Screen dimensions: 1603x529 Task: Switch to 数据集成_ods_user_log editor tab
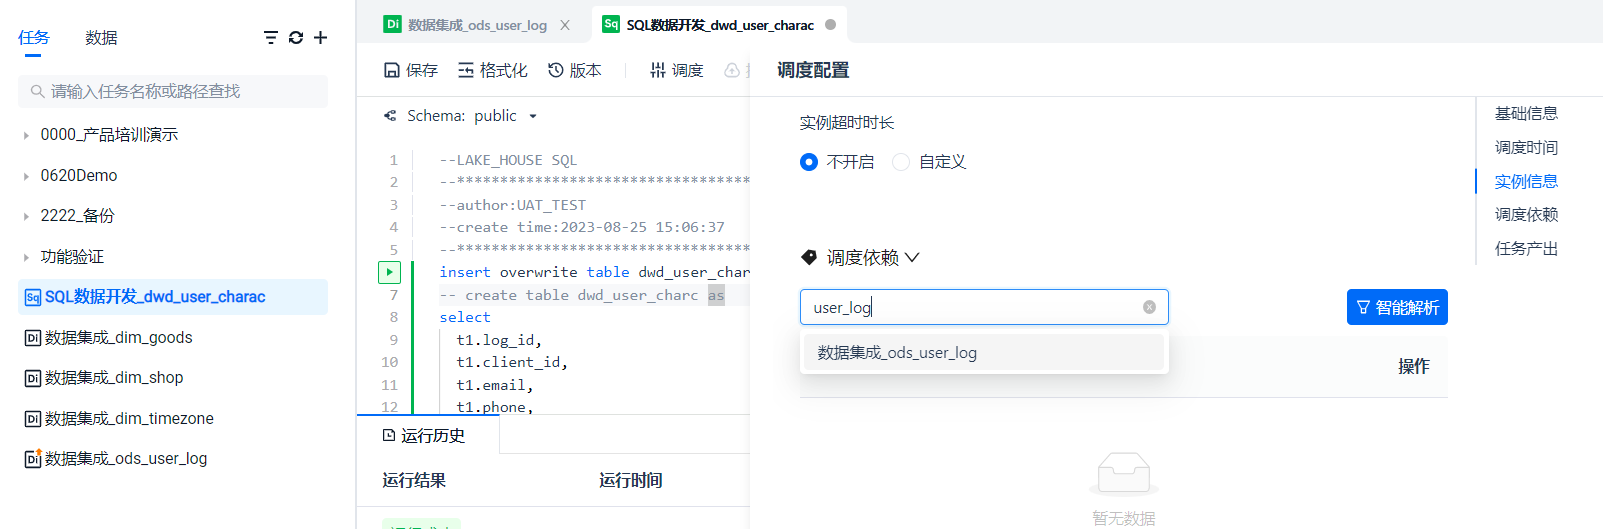point(477,25)
